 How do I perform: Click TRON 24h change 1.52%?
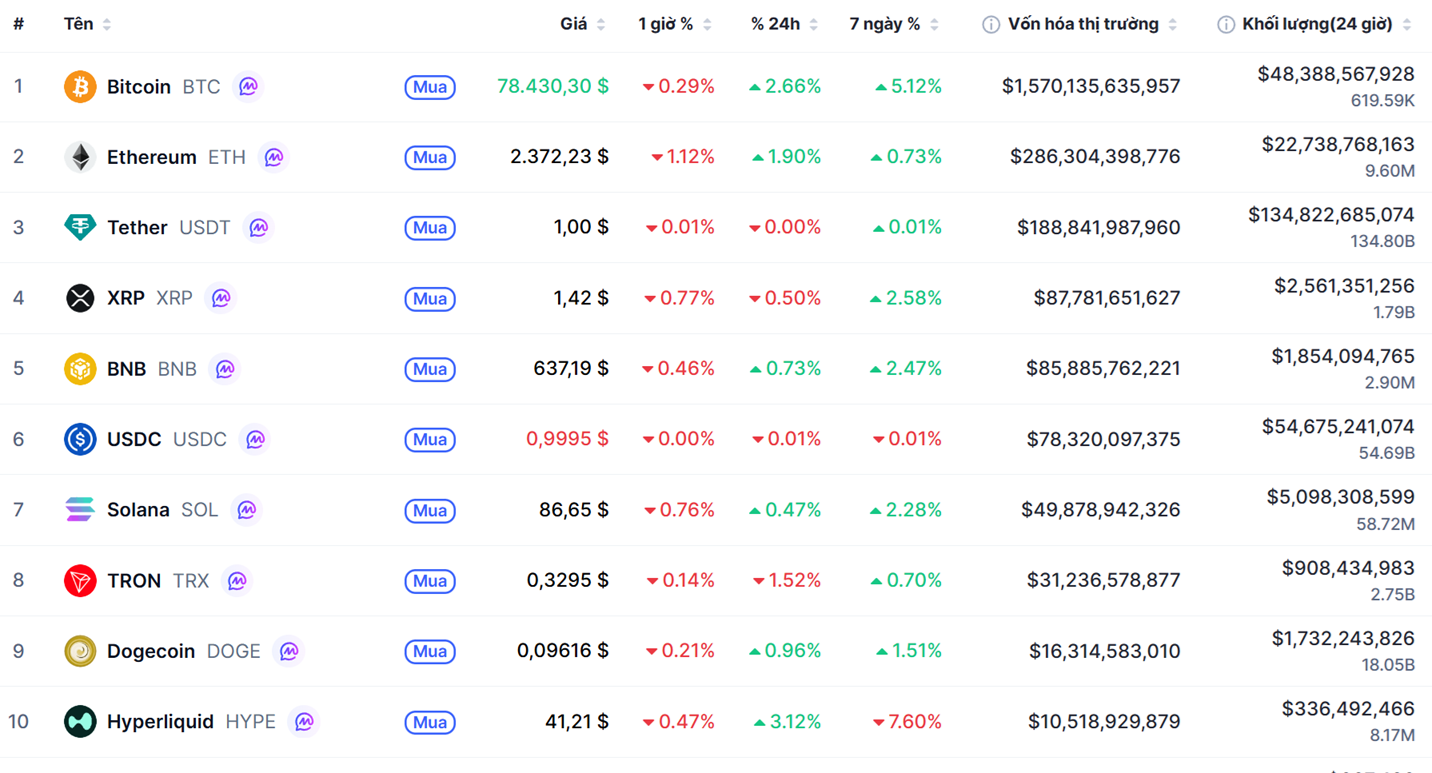pos(786,580)
